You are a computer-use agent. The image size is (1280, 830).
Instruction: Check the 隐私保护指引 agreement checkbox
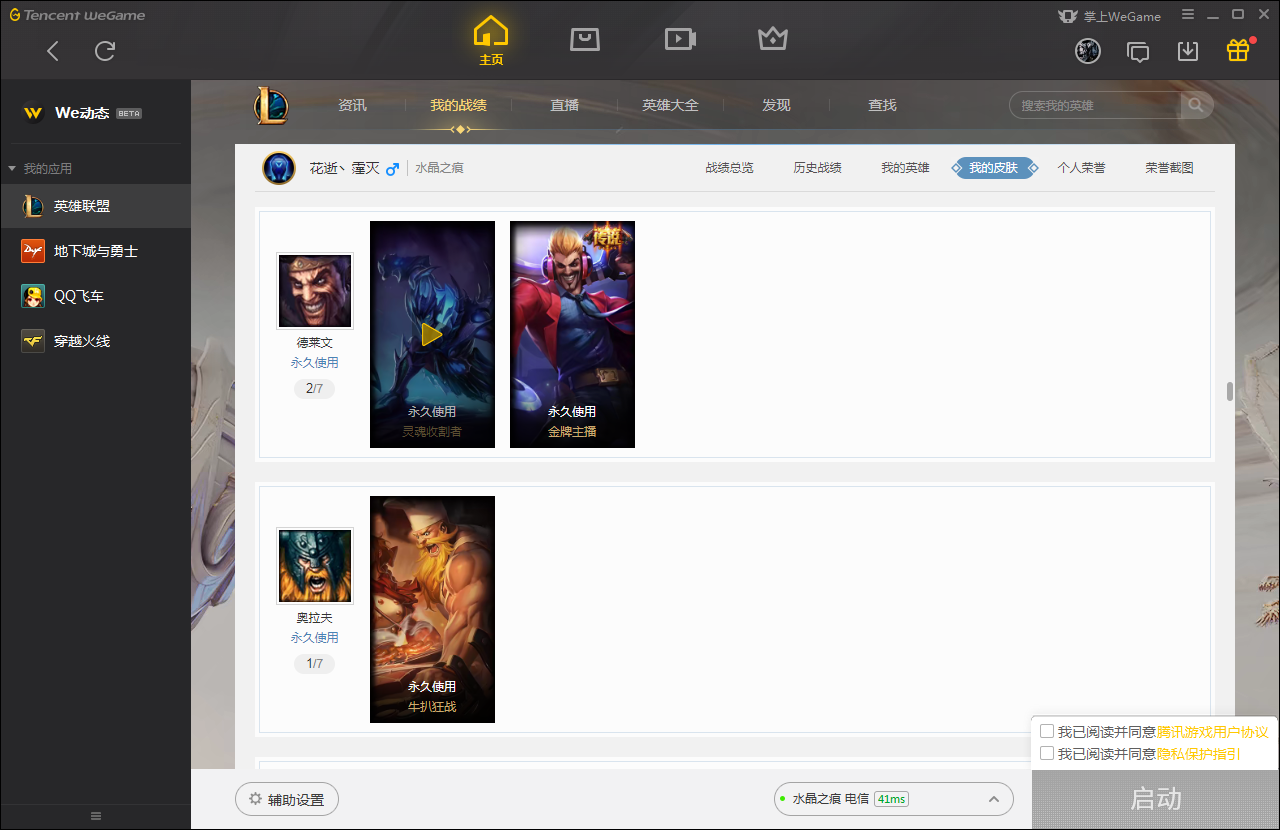coord(1047,753)
